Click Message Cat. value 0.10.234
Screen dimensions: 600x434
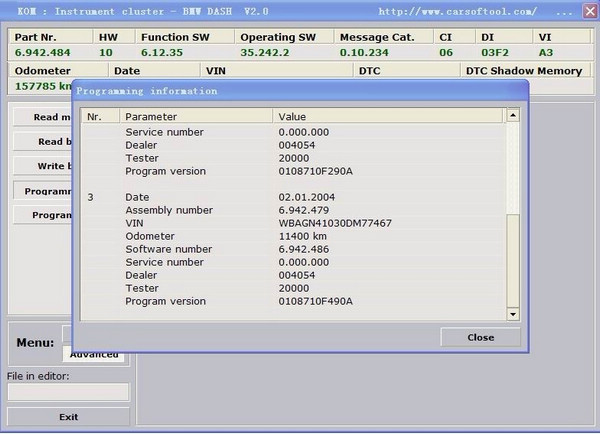(364, 52)
